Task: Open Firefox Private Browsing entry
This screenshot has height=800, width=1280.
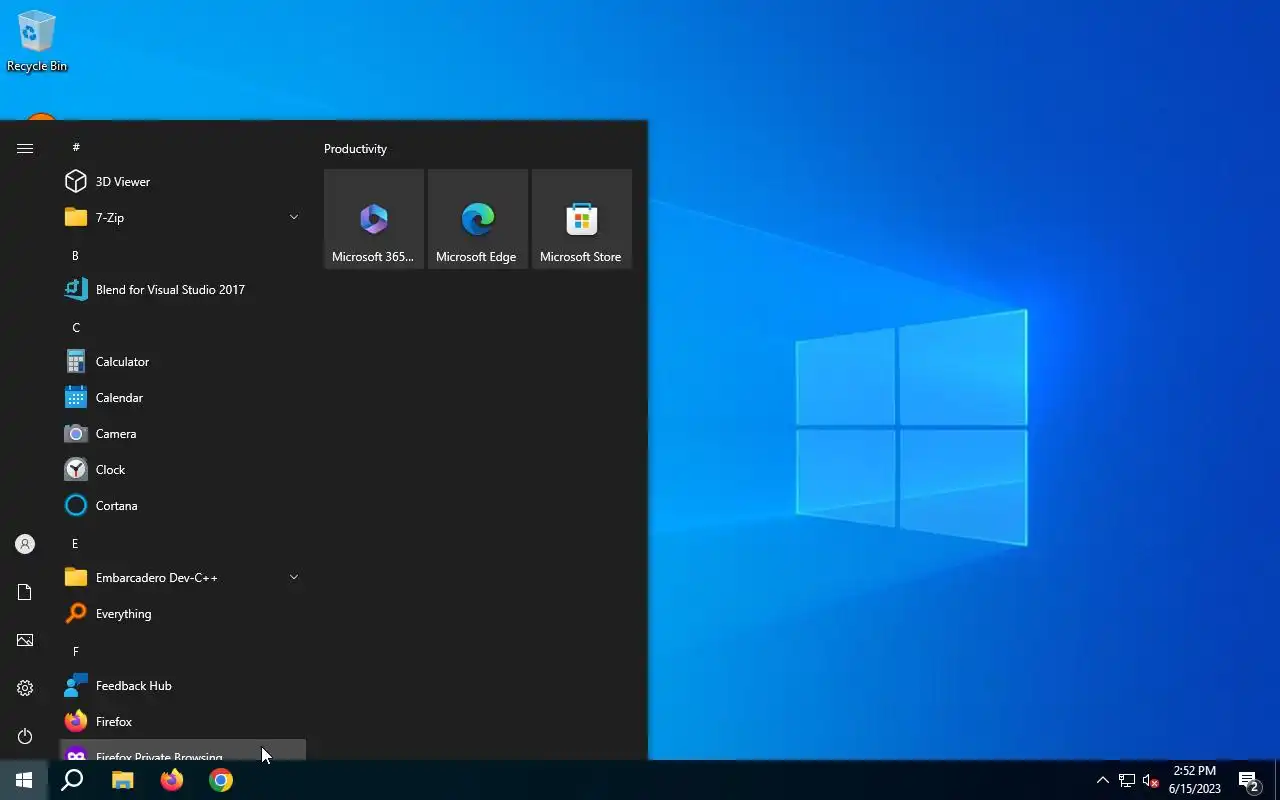Action: pos(183,750)
